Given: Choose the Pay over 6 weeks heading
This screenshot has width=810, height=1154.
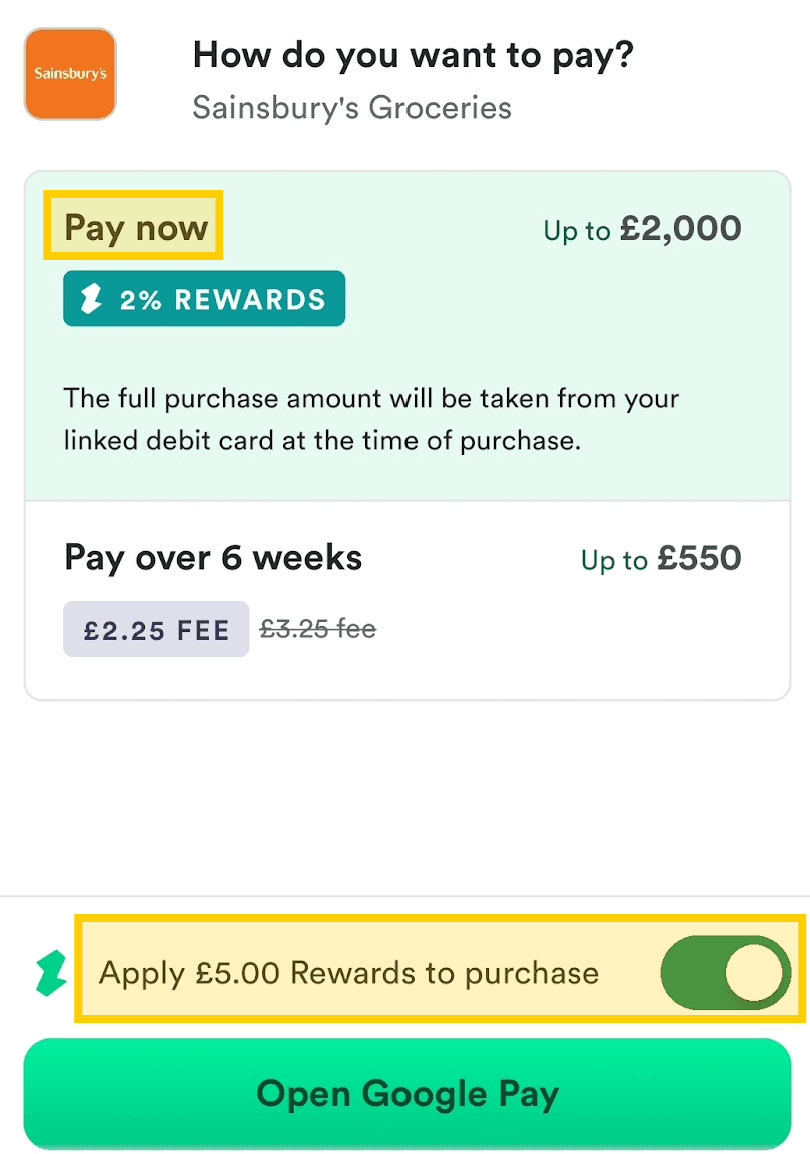Looking at the screenshot, I should point(213,558).
